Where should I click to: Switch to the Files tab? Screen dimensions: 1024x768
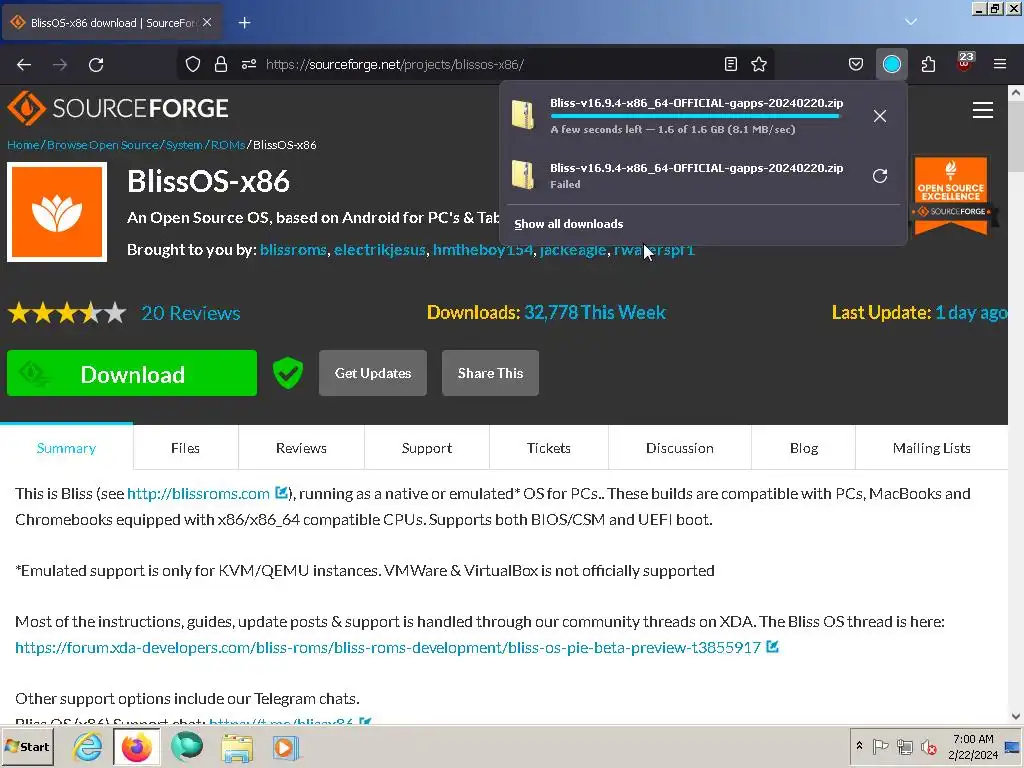click(x=185, y=448)
